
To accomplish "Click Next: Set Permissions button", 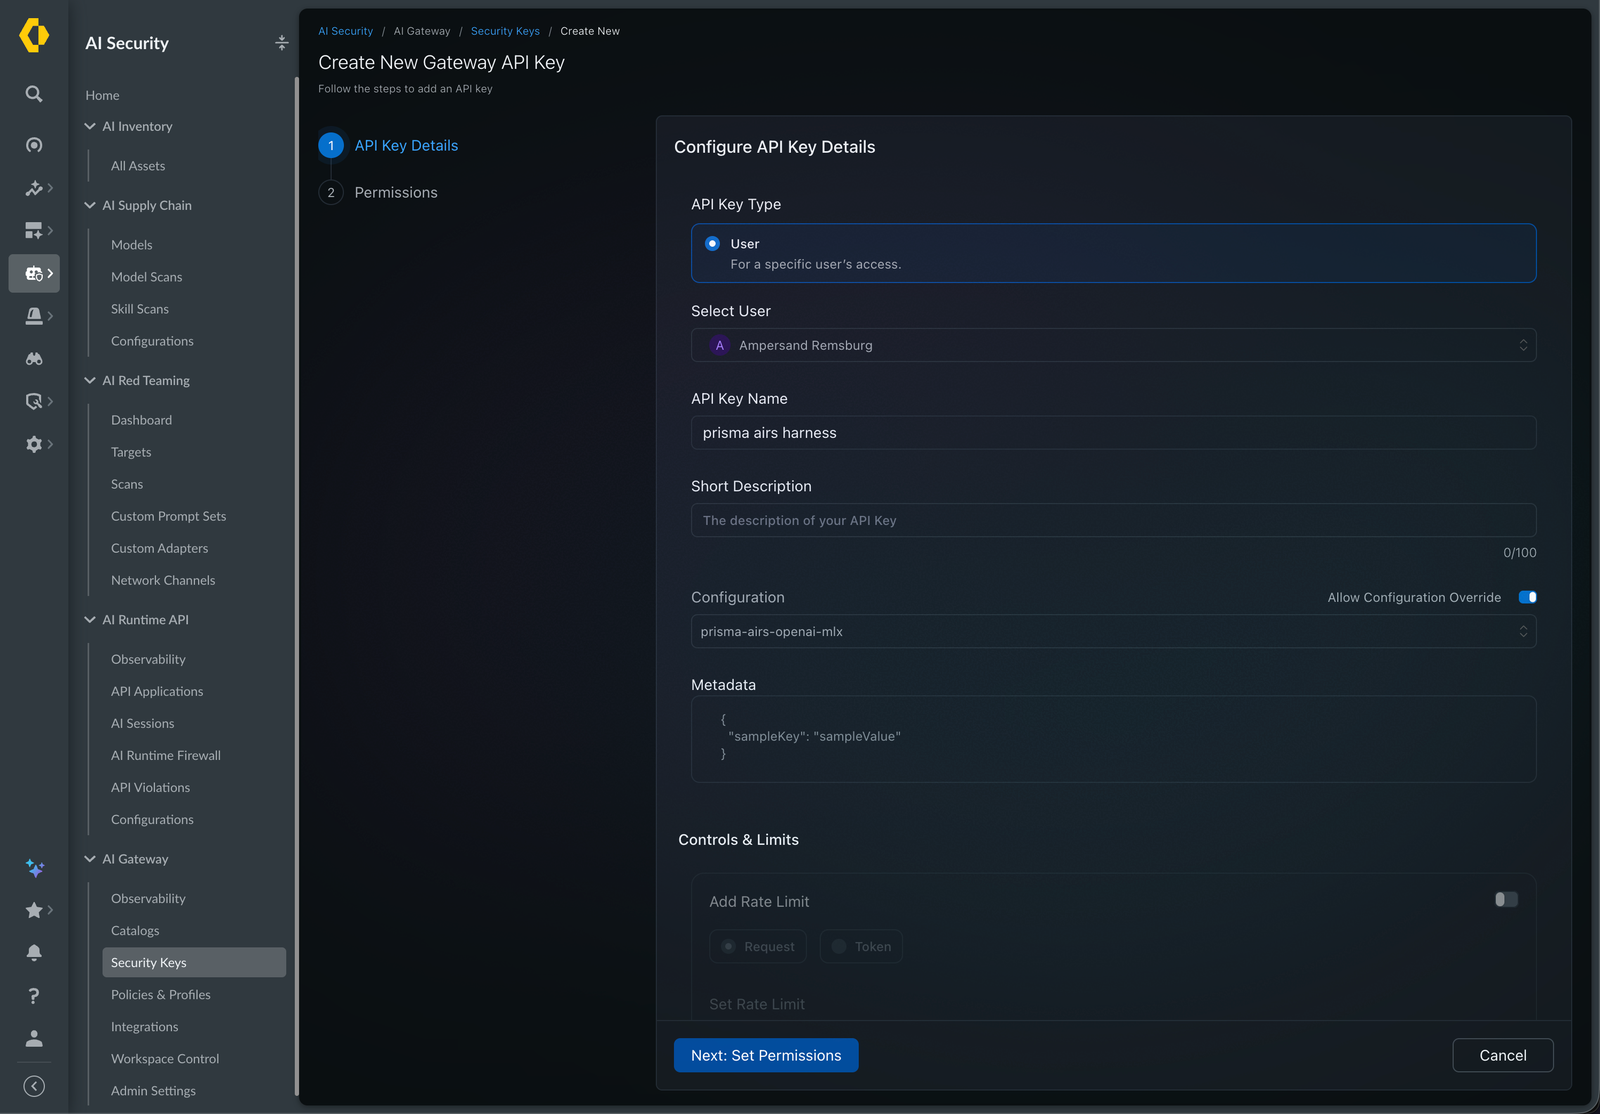I will (766, 1056).
